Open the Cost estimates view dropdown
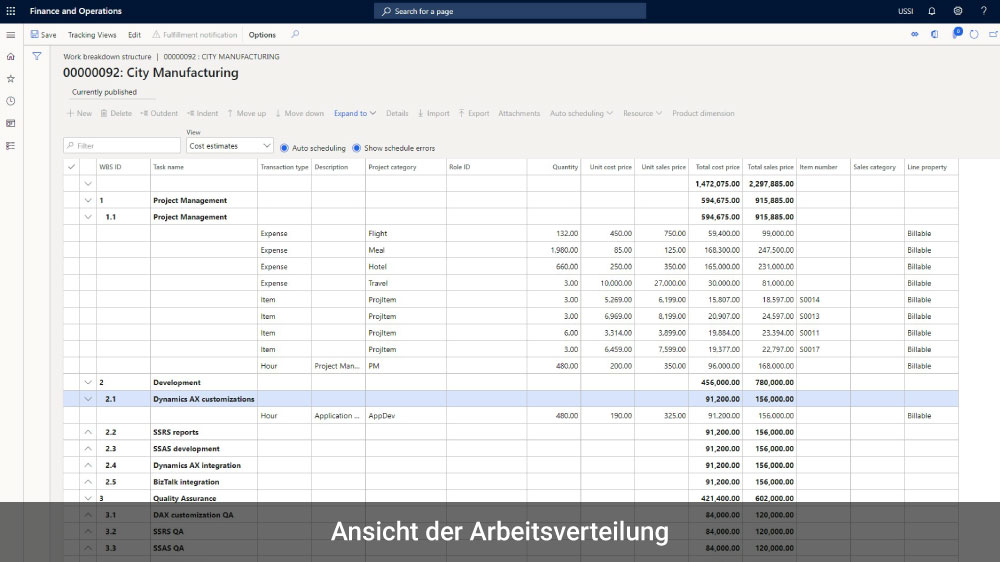The height and width of the screenshot is (562, 1000). click(x=230, y=146)
